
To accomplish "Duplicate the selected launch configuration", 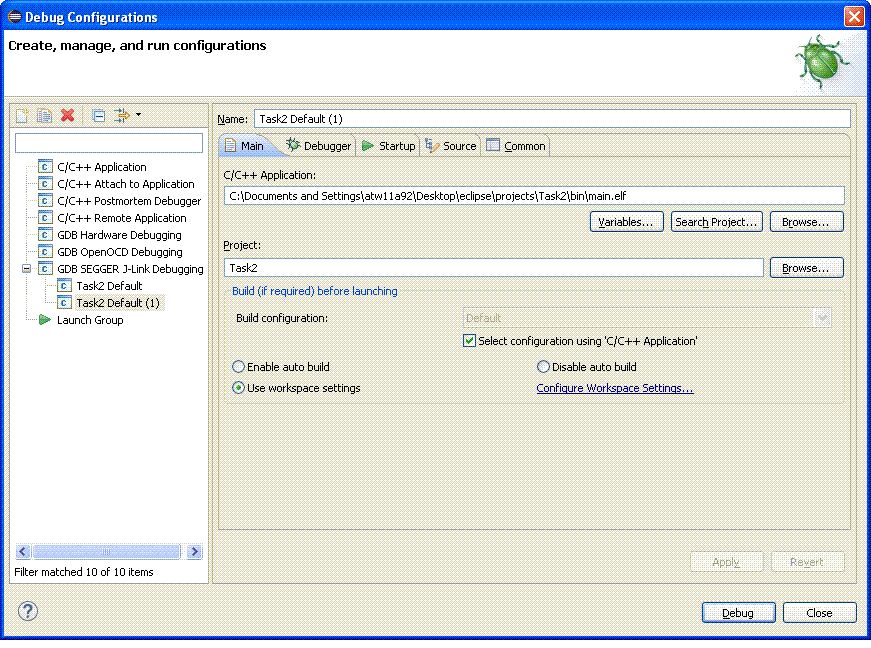I will click(x=44, y=115).
